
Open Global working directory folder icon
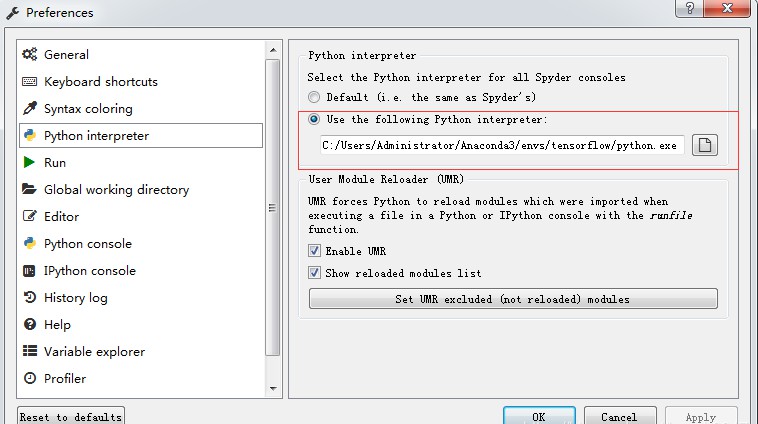[x=29, y=189]
